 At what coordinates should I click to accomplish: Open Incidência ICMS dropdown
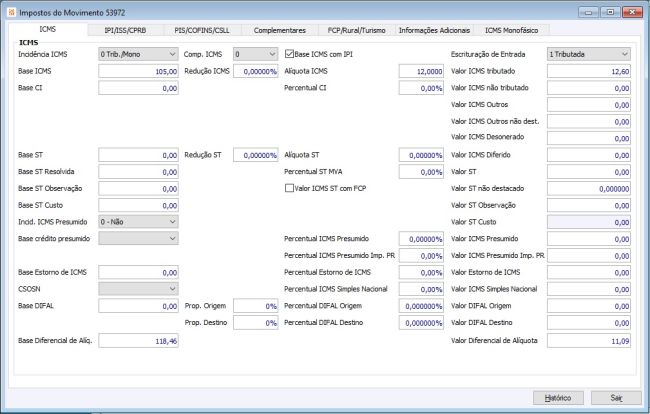click(138, 54)
